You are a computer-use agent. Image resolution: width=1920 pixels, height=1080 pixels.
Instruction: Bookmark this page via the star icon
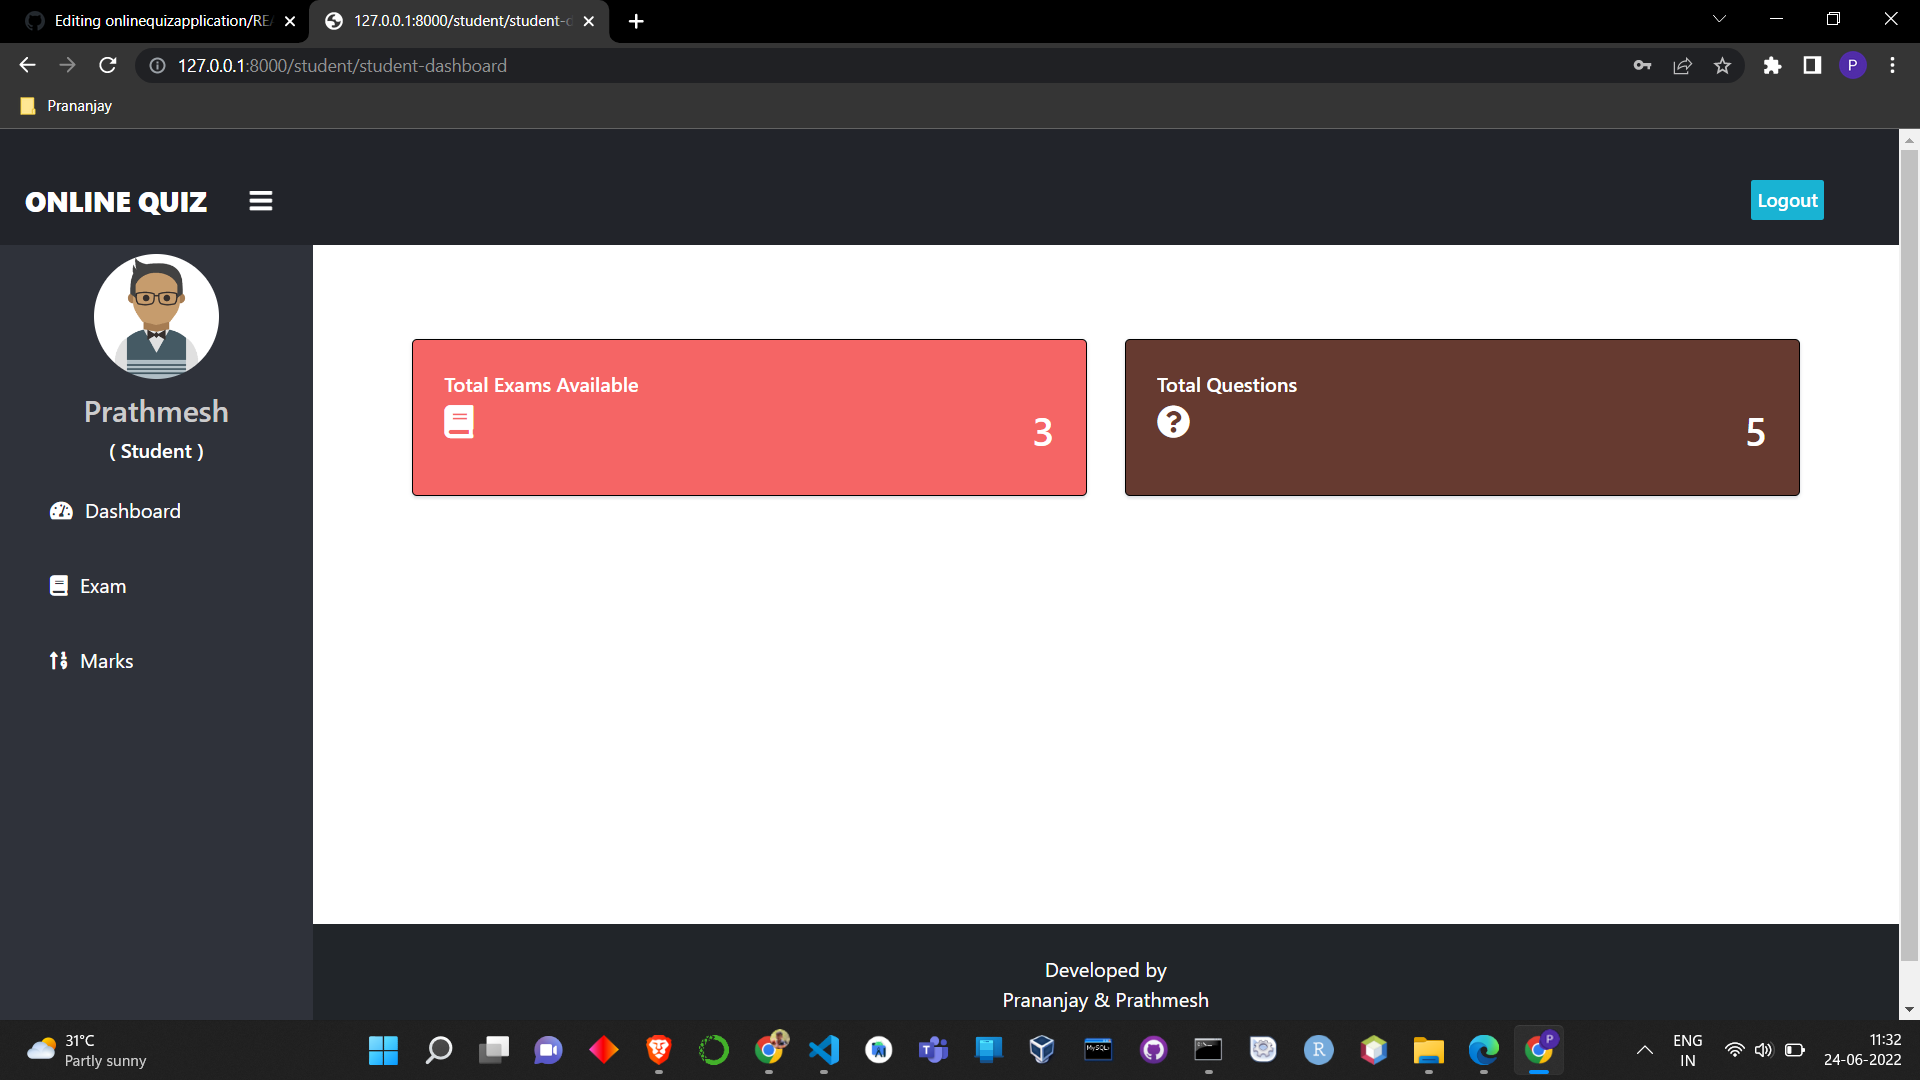pyautogui.click(x=1722, y=65)
